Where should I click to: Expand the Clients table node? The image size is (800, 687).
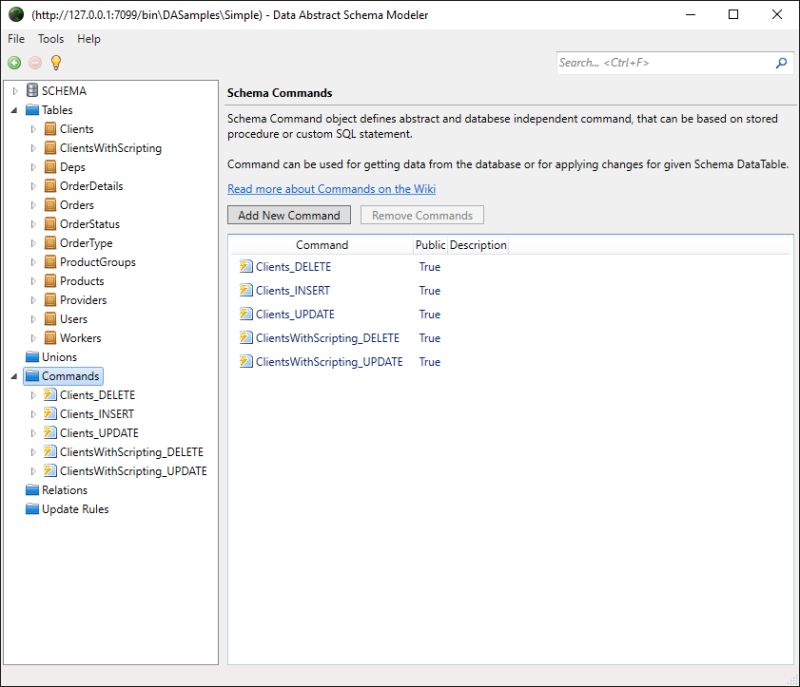tap(33, 129)
